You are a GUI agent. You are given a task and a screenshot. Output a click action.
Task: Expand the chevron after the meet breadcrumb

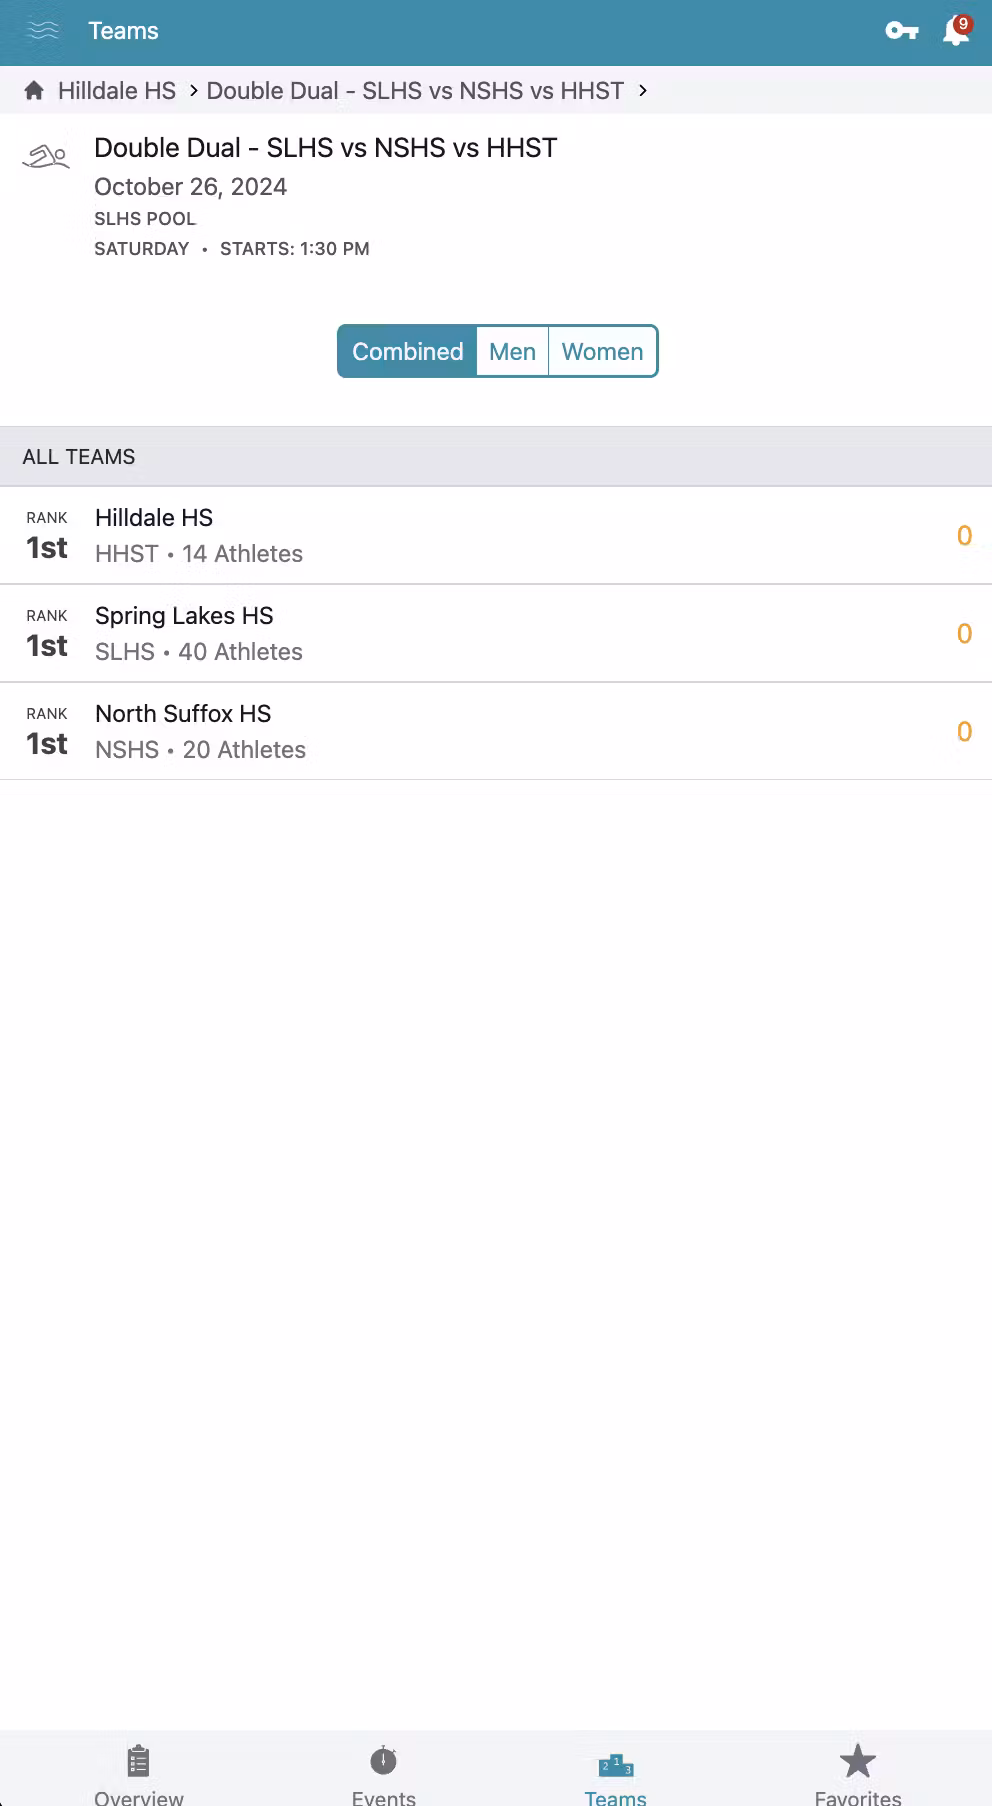[643, 91]
